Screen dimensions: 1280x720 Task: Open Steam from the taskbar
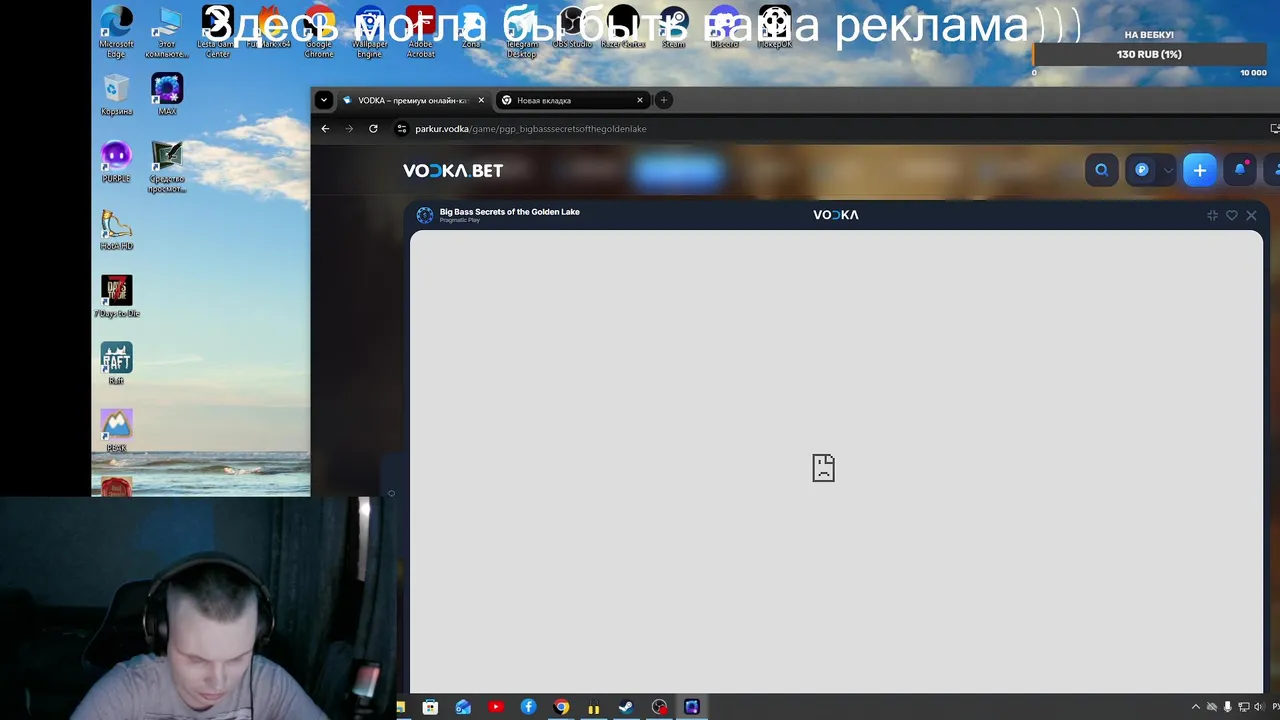626,707
